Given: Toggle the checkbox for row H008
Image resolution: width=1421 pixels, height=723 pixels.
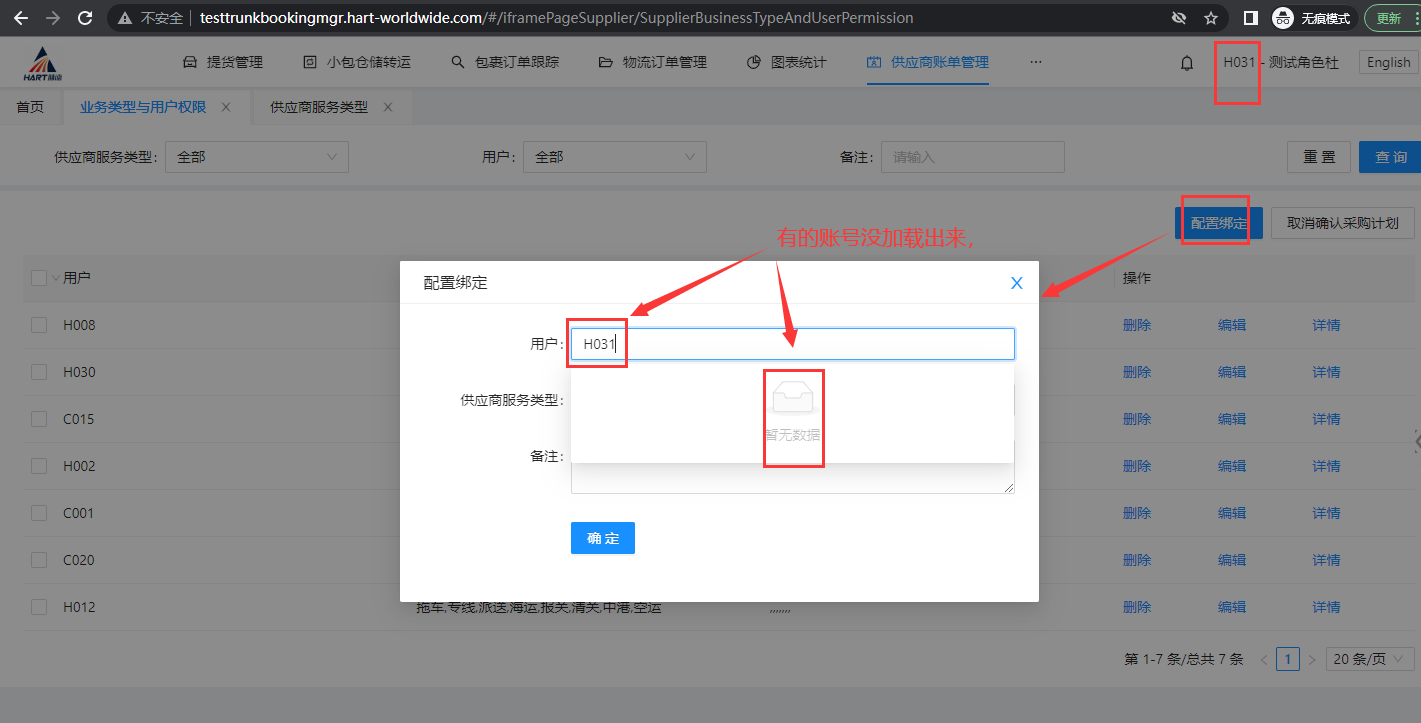Looking at the screenshot, I should 39,325.
